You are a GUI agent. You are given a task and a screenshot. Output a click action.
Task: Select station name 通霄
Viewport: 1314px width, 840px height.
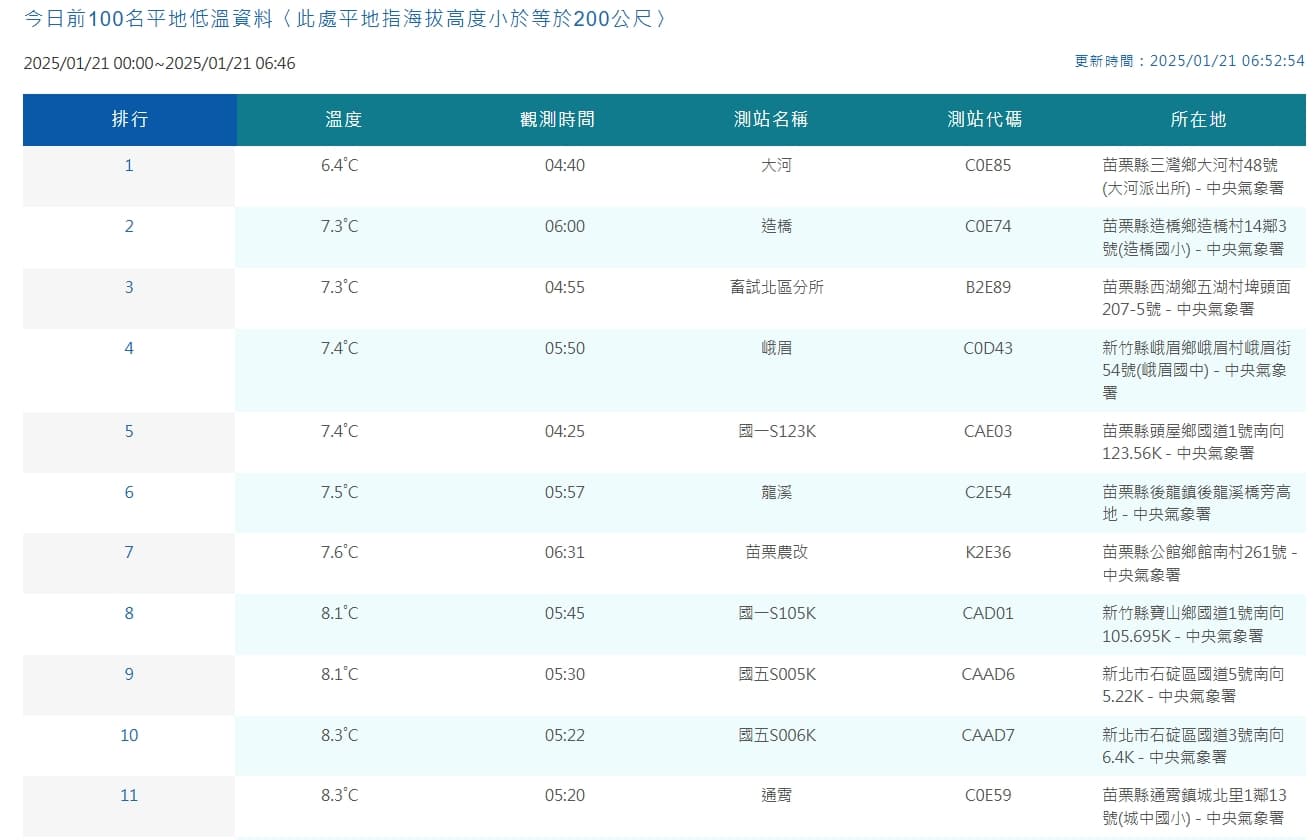point(776,796)
